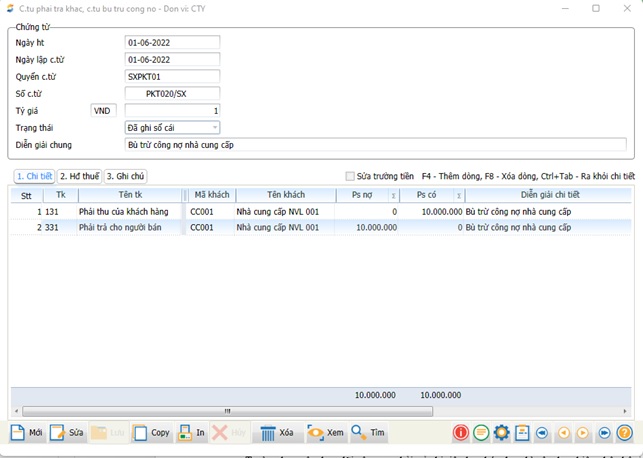Viewport: 643px width, 458px height.
Task: Open the settings gear icon
Action: click(502, 433)
